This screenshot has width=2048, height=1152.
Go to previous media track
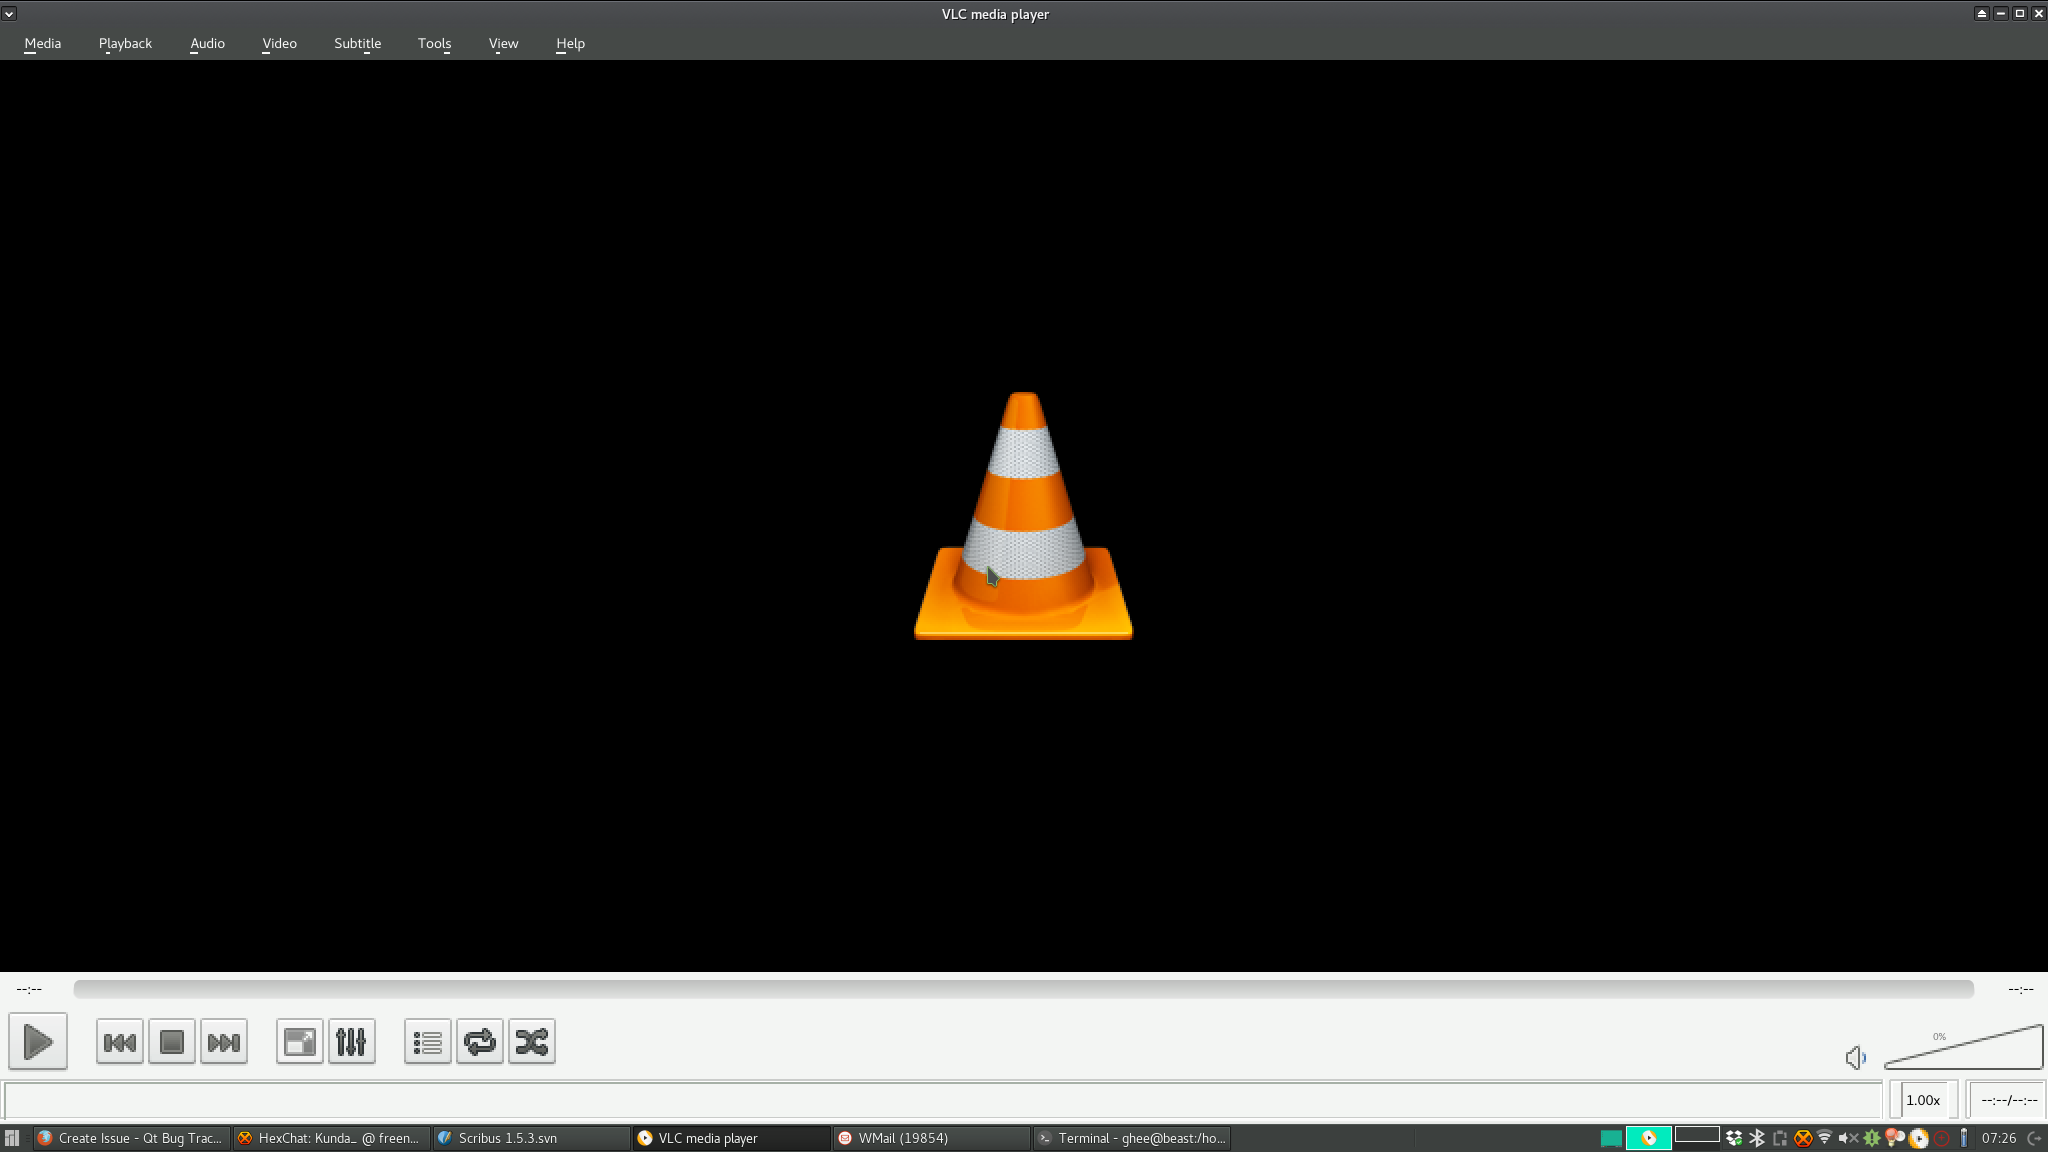click(120, 1042)
